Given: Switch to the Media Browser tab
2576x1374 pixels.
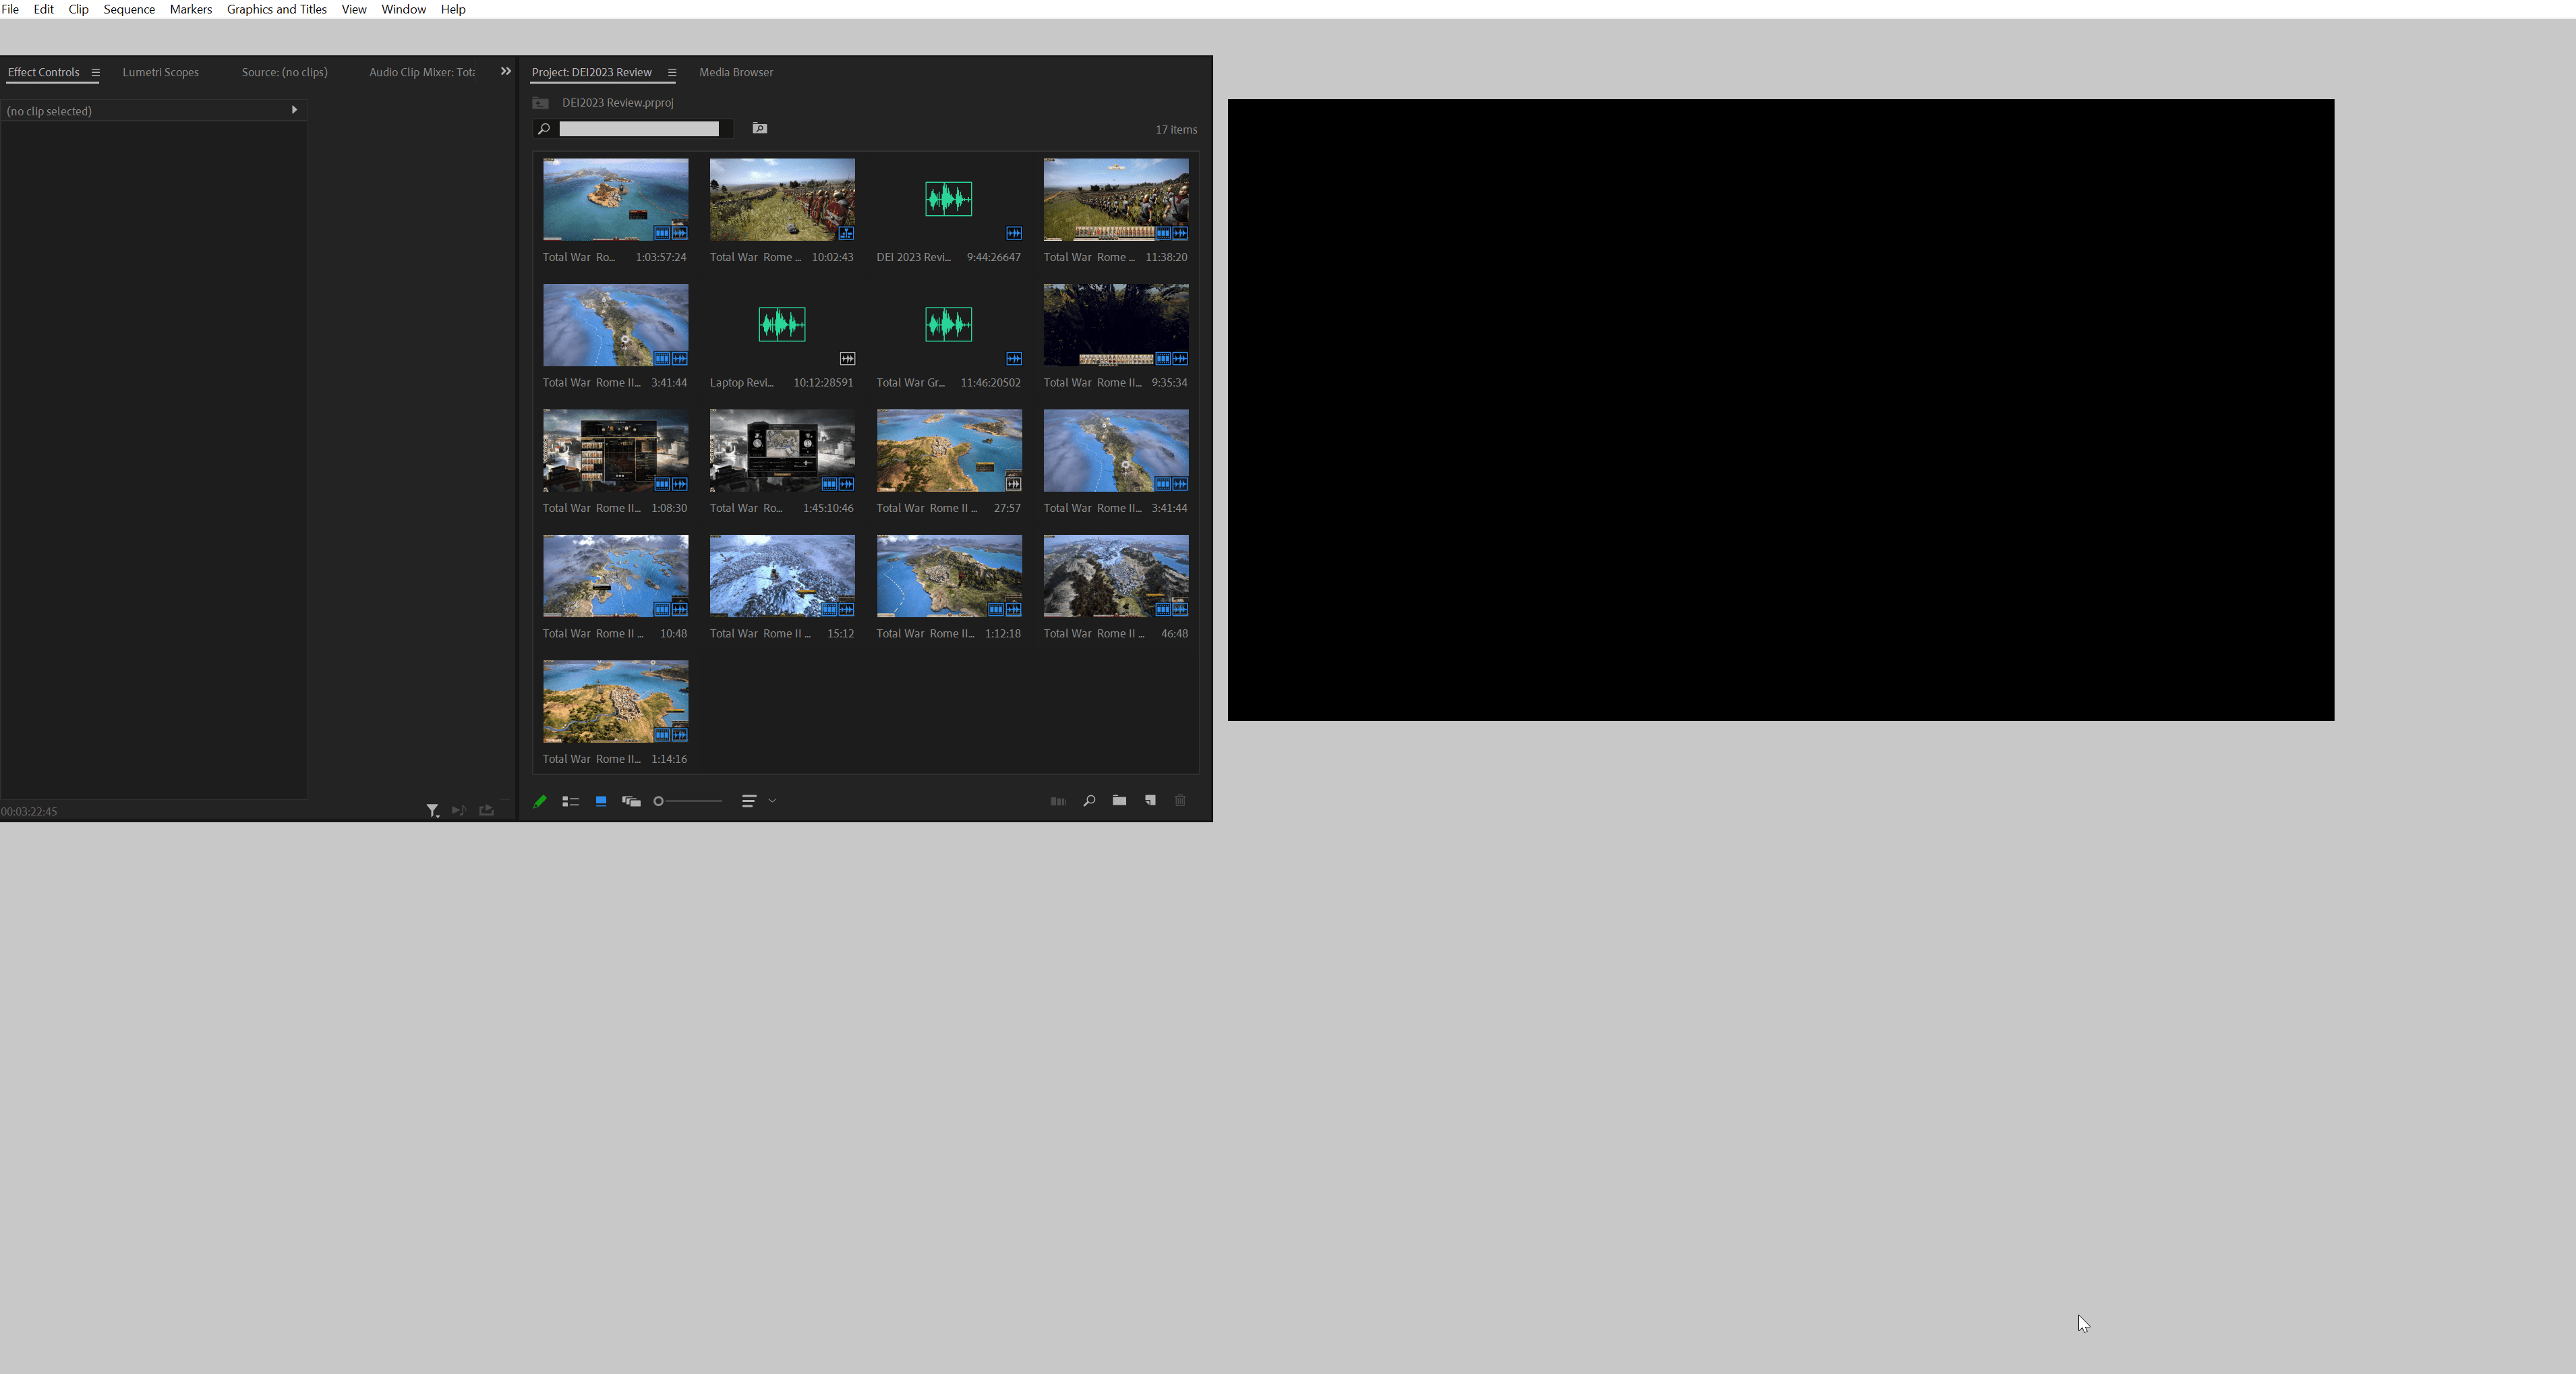Looking at the screenshot, I should click(x=735, y=72).
